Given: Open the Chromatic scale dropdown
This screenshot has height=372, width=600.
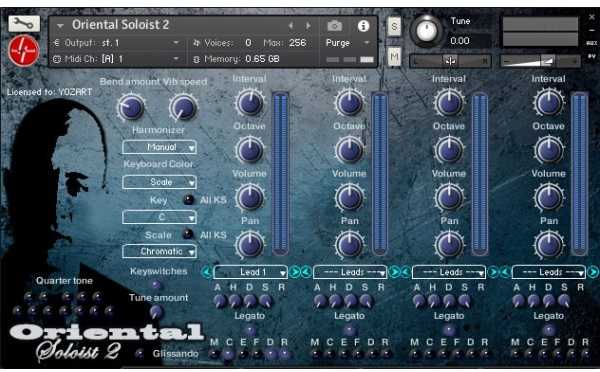Looking at the screenshot, I should (x=160, y=251).
